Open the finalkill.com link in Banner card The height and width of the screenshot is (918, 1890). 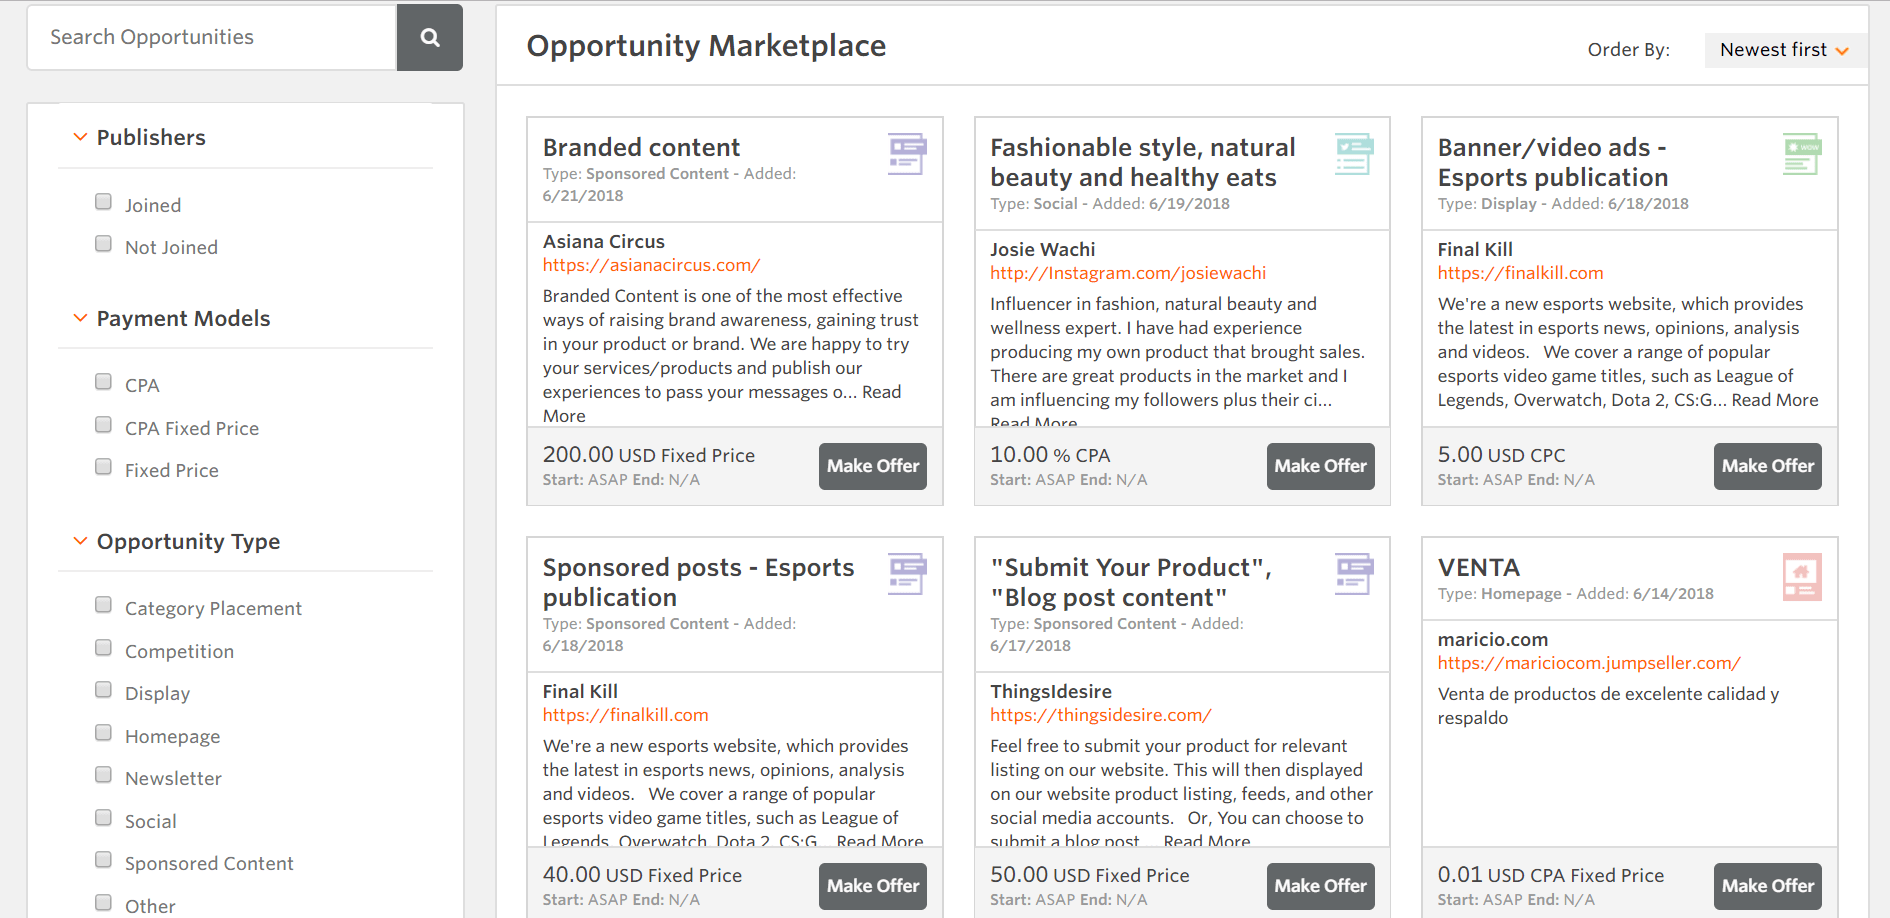1520,273
